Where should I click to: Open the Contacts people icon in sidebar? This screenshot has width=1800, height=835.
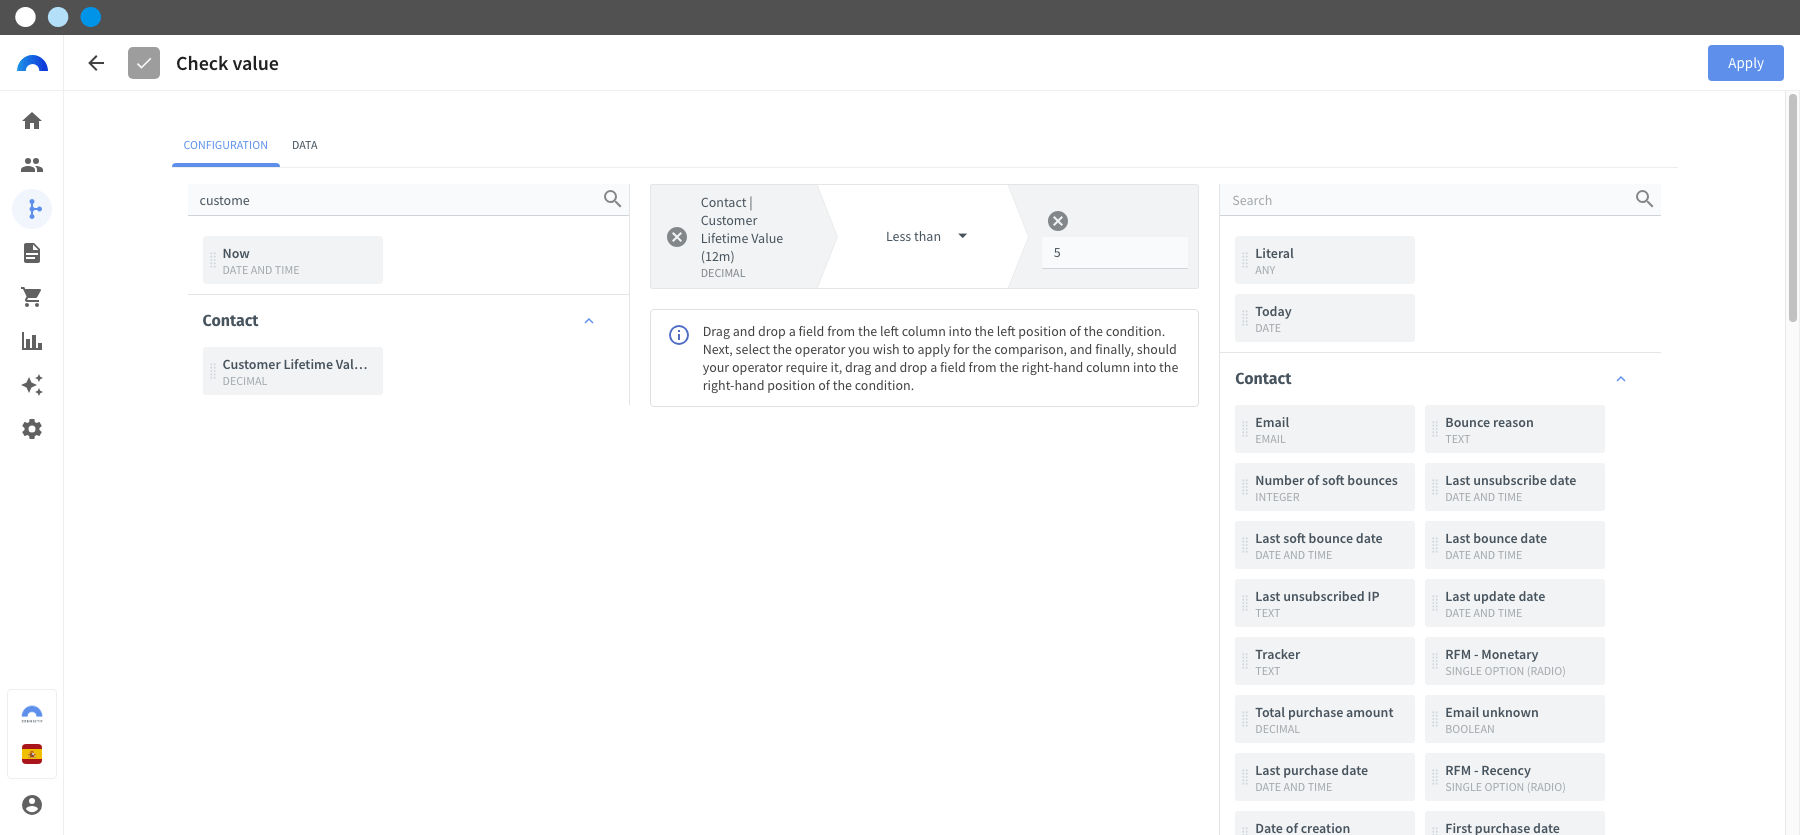point(32,165)
